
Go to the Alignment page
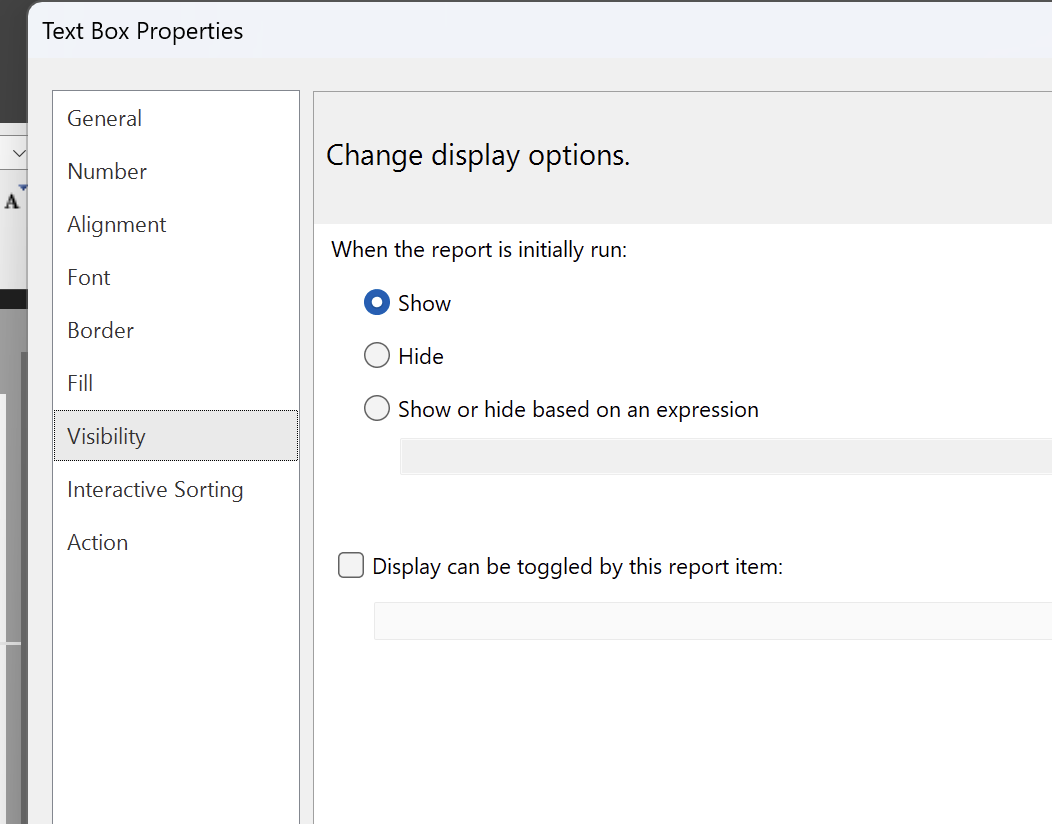point(117,224)
